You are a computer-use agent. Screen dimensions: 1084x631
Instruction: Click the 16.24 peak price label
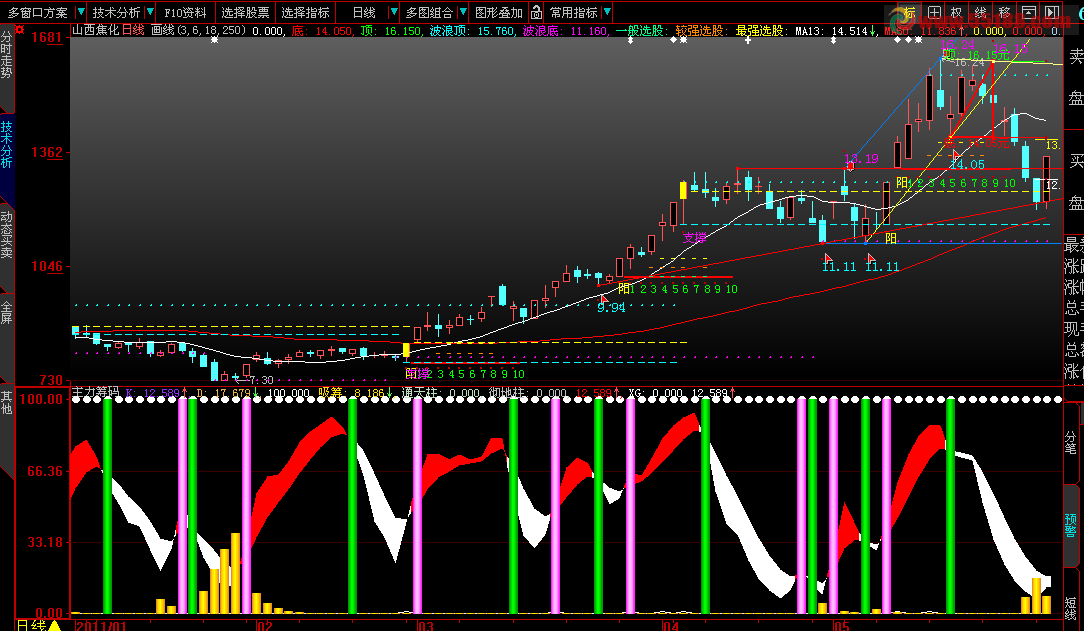[x=957, y=46]
